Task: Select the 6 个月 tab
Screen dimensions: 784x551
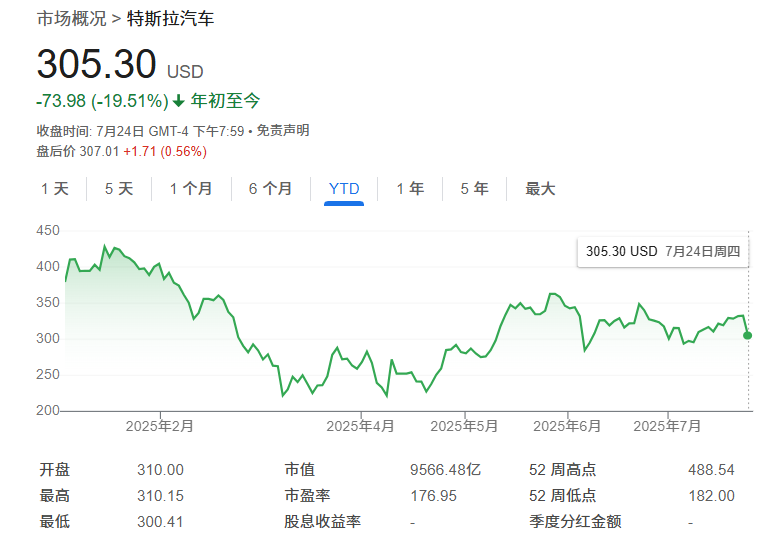Action: [x=270, y=189]
